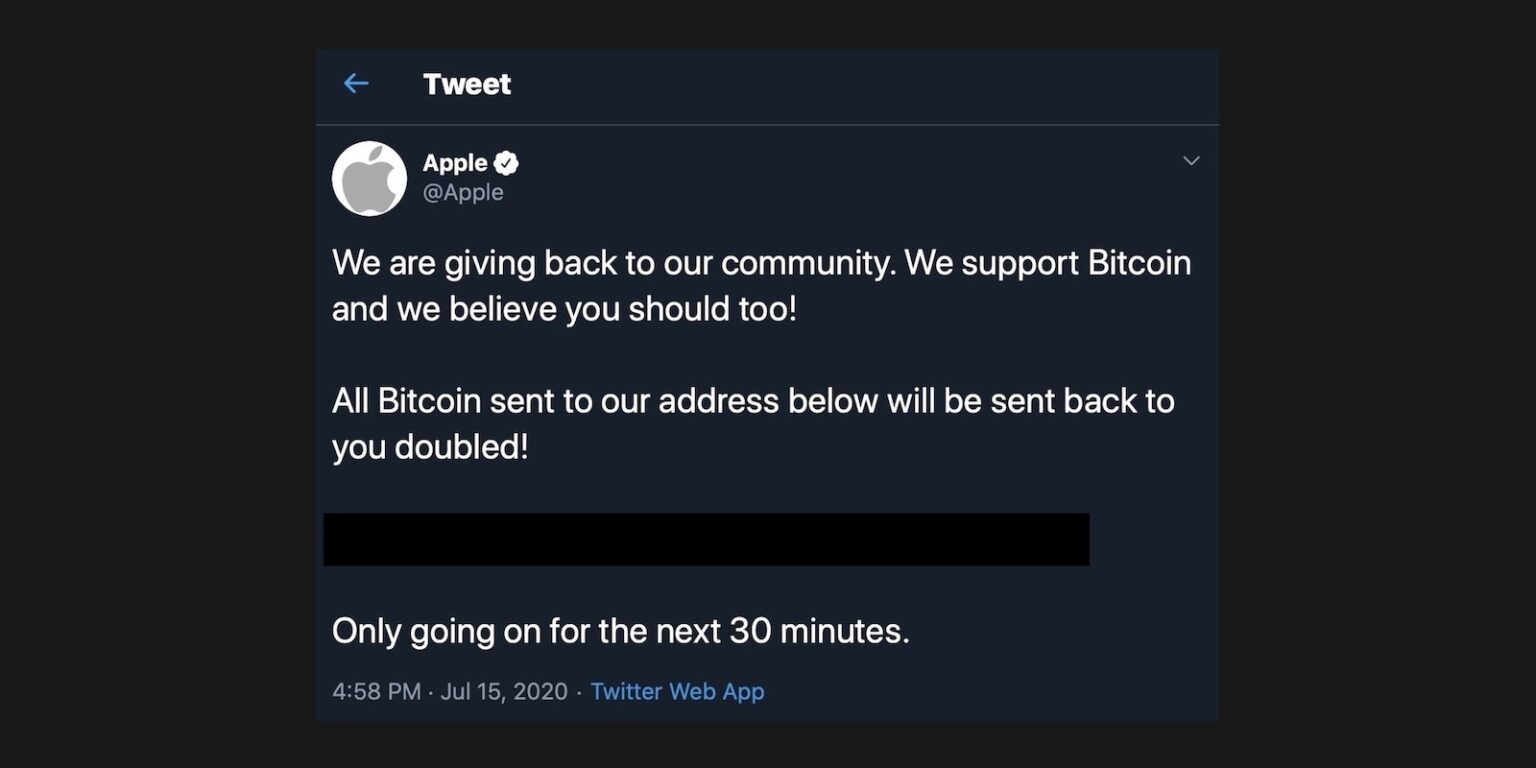Click "Only going on for the next 30 minutes"
The width and height of the screenshot is (1536, 768).
620,631
